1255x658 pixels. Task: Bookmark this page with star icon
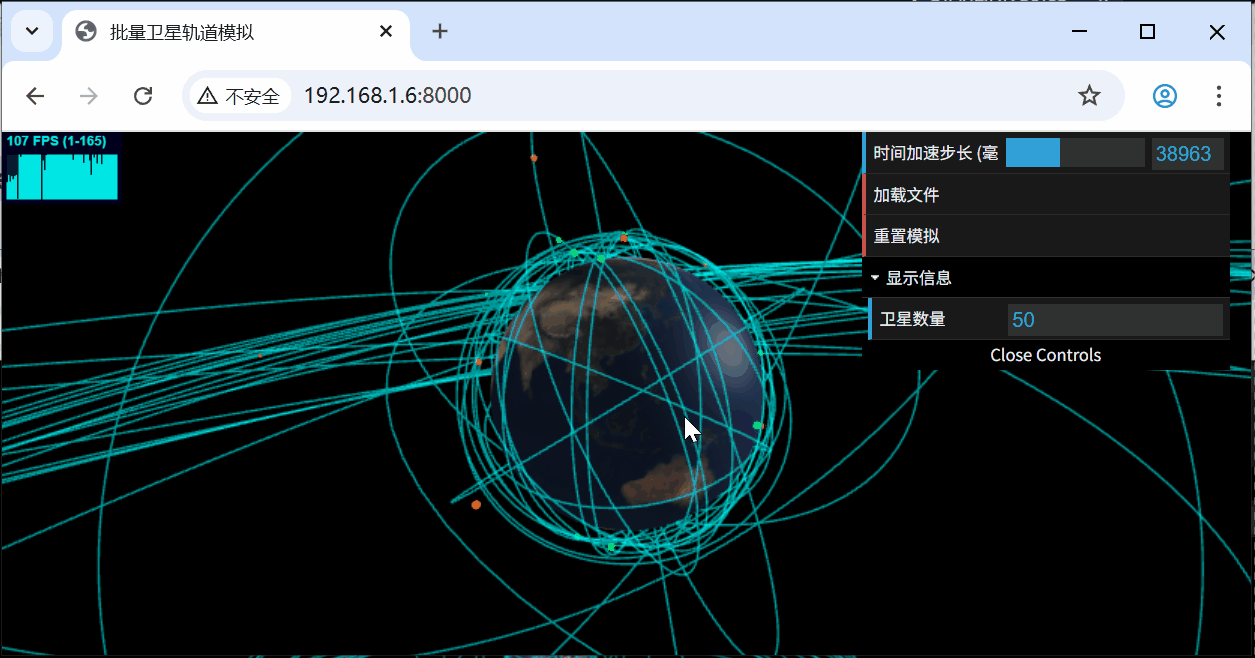[1089, 96]
